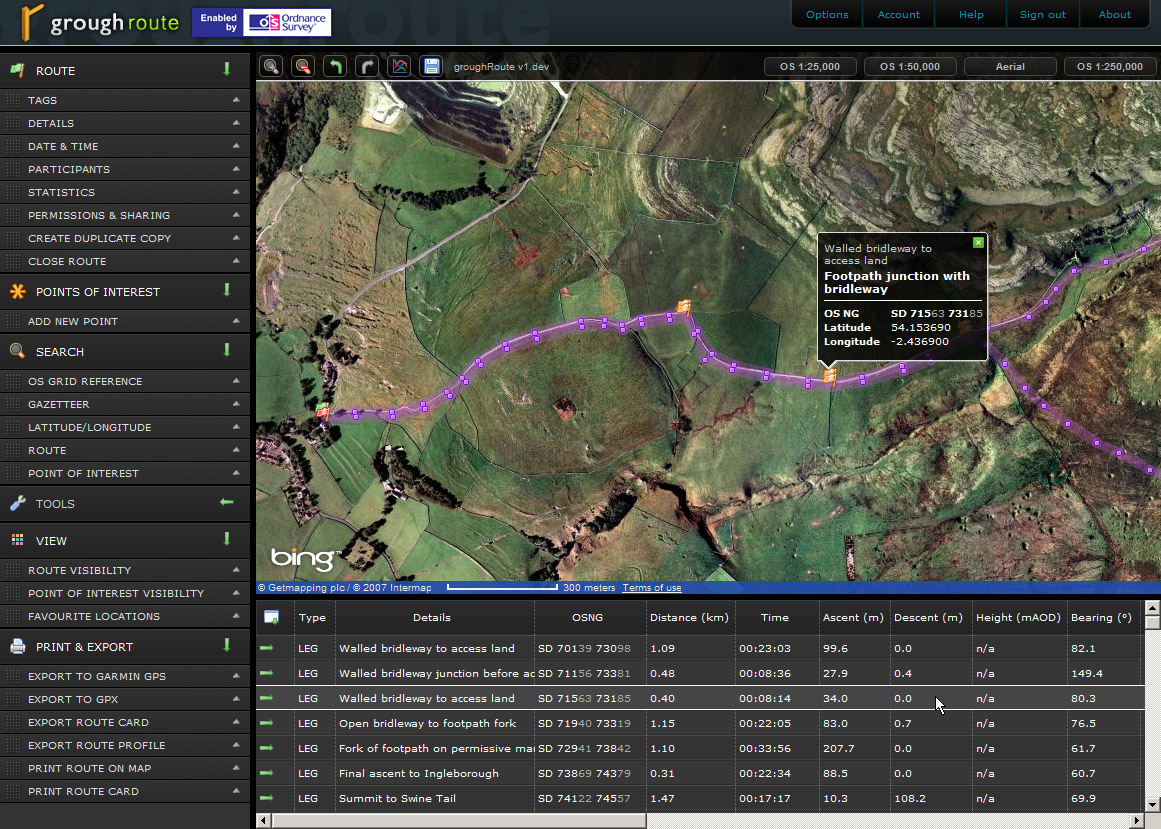
Task: Undo last change with green arrow
Action: coord(335,67)
